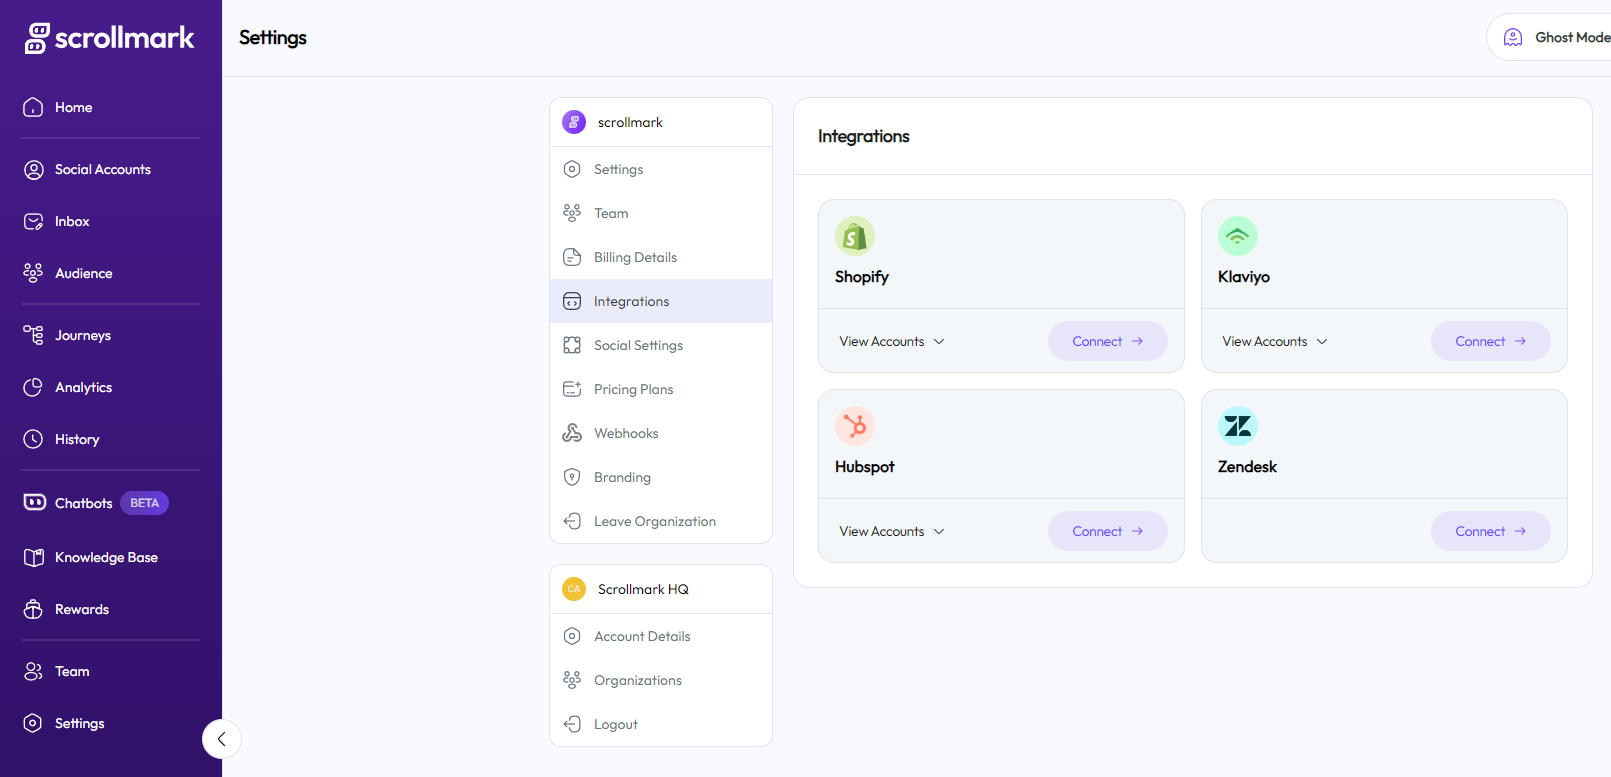Click the Hubspot logo icon
1611x777 pixels.
click(855, 426)
